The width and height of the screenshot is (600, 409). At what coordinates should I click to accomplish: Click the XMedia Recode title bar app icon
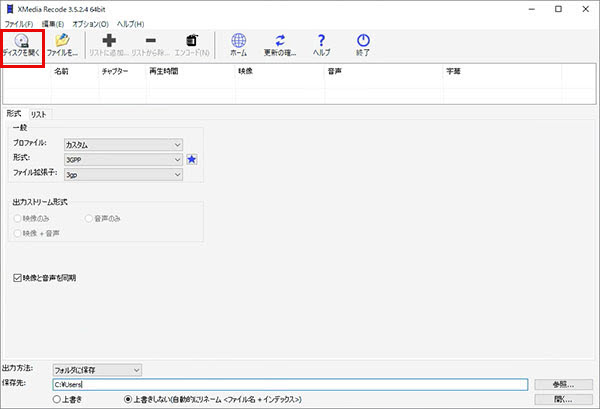(10, 9)
